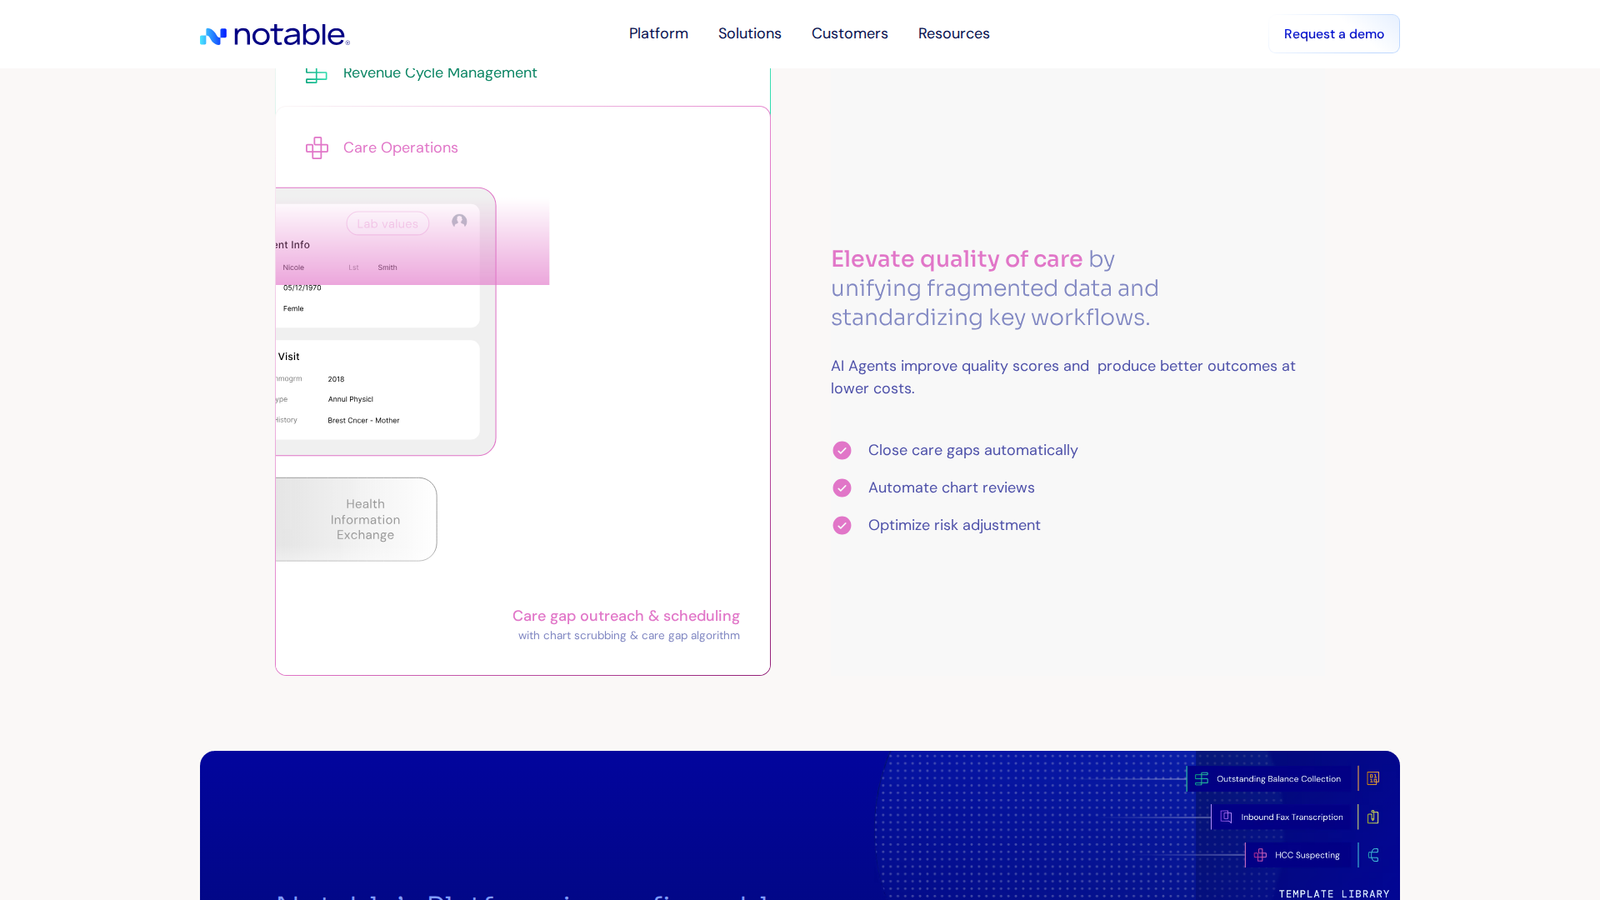Click the patient avatar icon
Viewport: 1600px width, 900px height.
pos(459,221)
